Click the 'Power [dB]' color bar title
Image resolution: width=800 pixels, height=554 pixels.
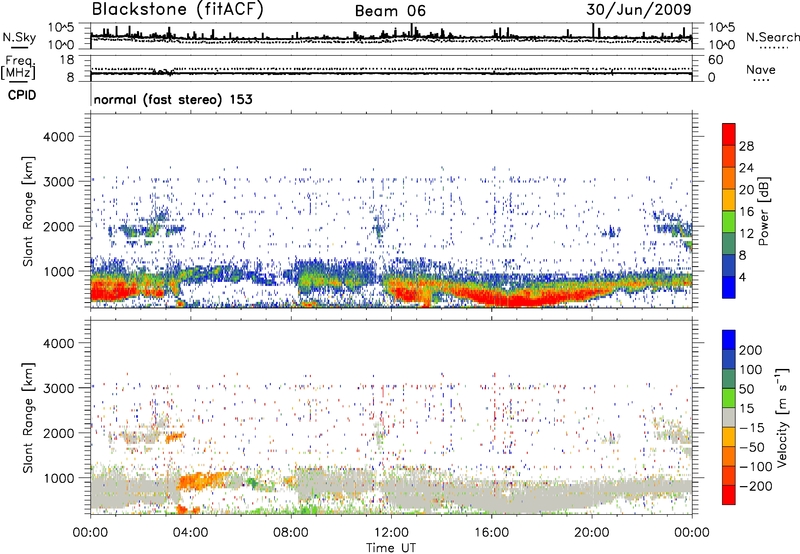(x=764, y=211)
